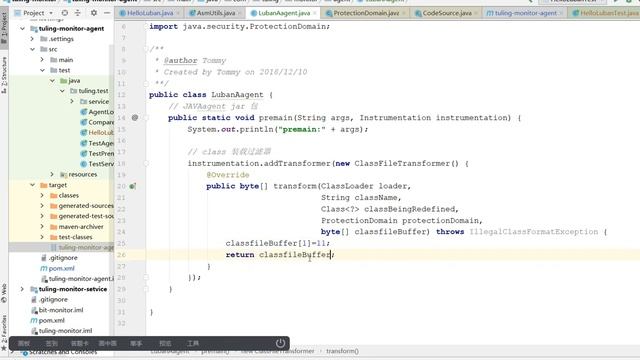Select the TestAge class file
640x360 pixels.
pos(97,143)
